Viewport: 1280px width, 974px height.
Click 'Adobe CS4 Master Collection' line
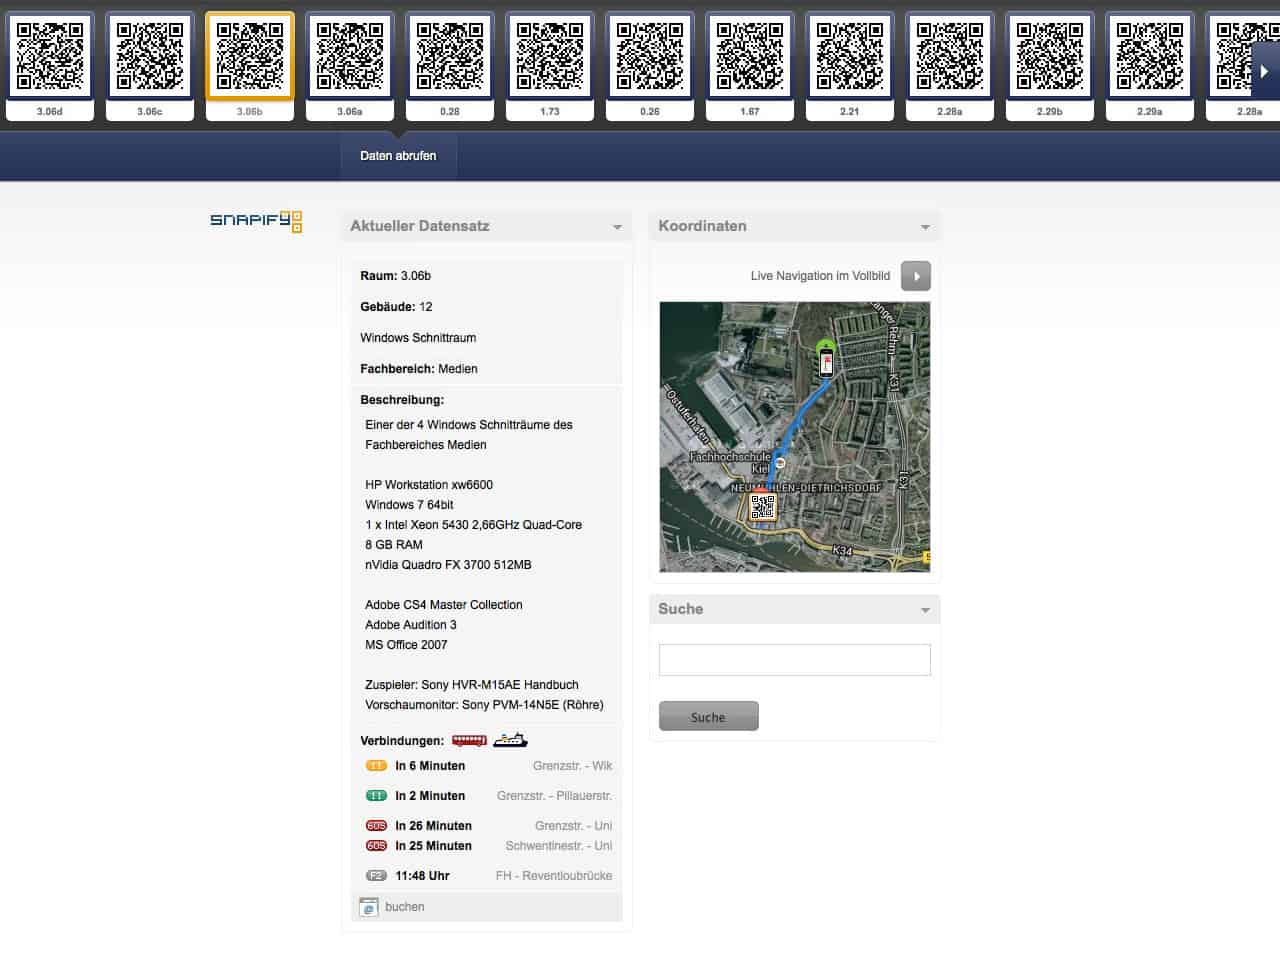[444, 605]
